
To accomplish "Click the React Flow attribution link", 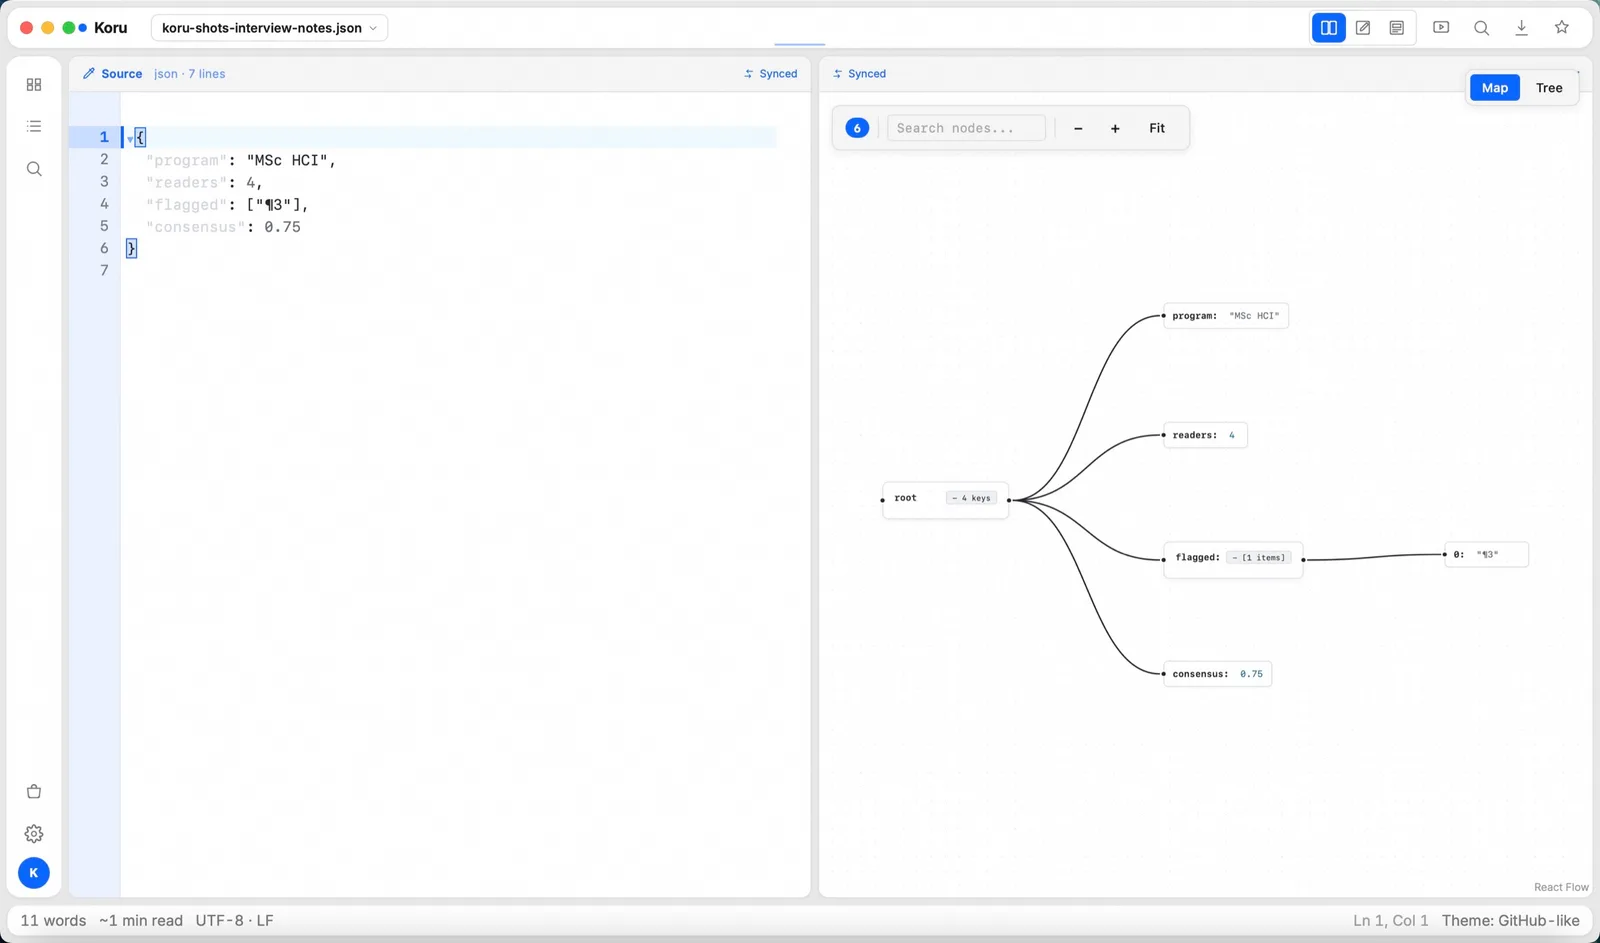I will [1561, 887].
